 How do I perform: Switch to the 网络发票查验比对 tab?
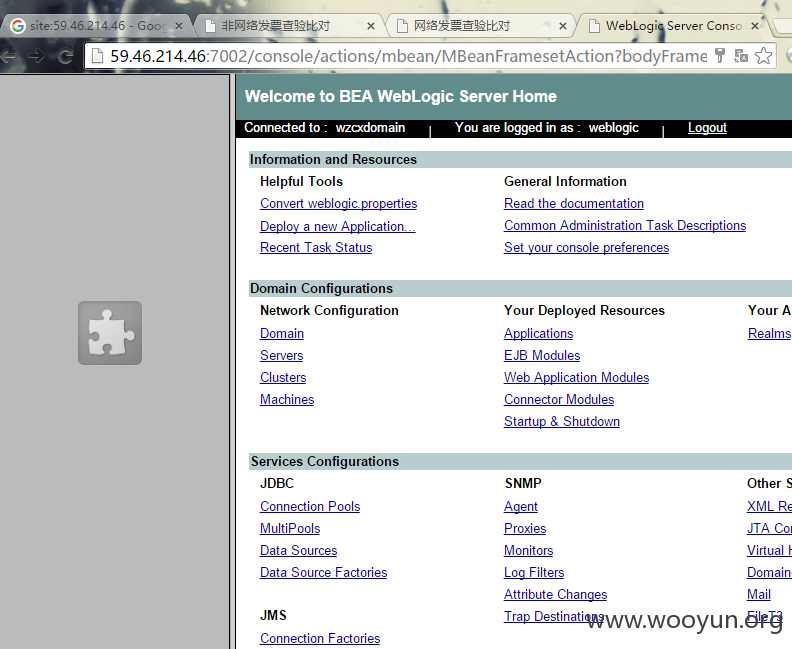(x=480, y=26)
